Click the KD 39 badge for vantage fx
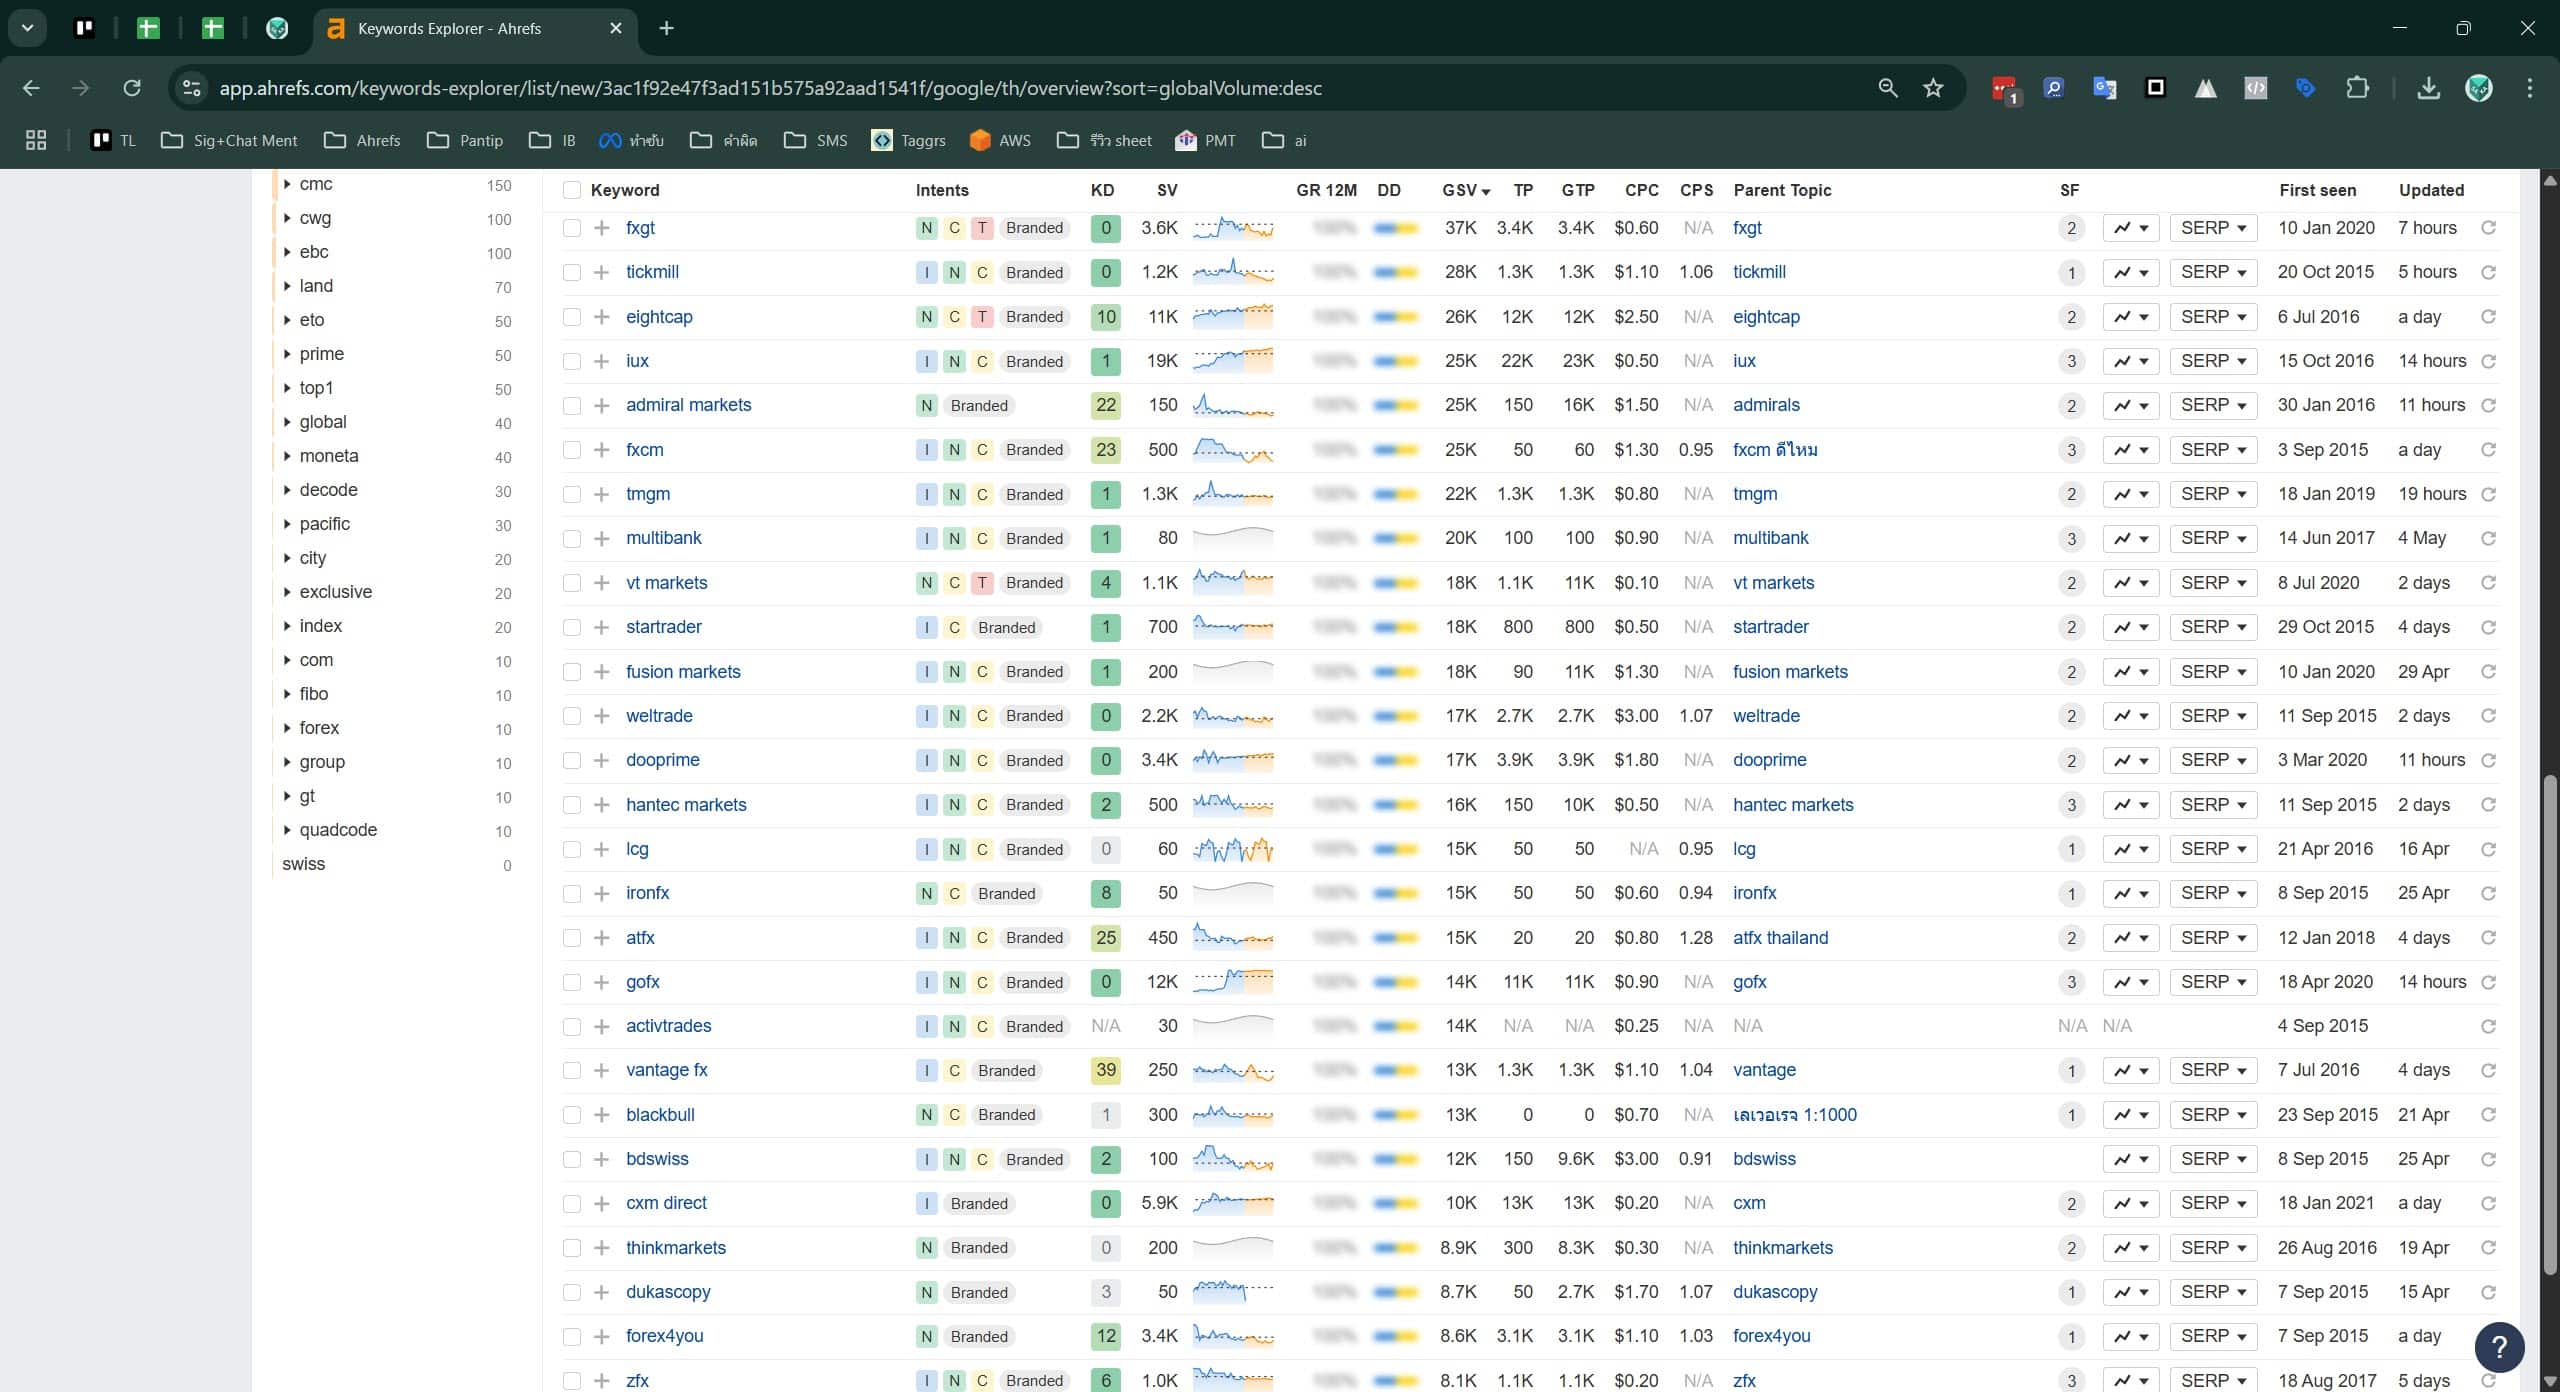This screenshot has height=1392, width=2560. 1105,1070
